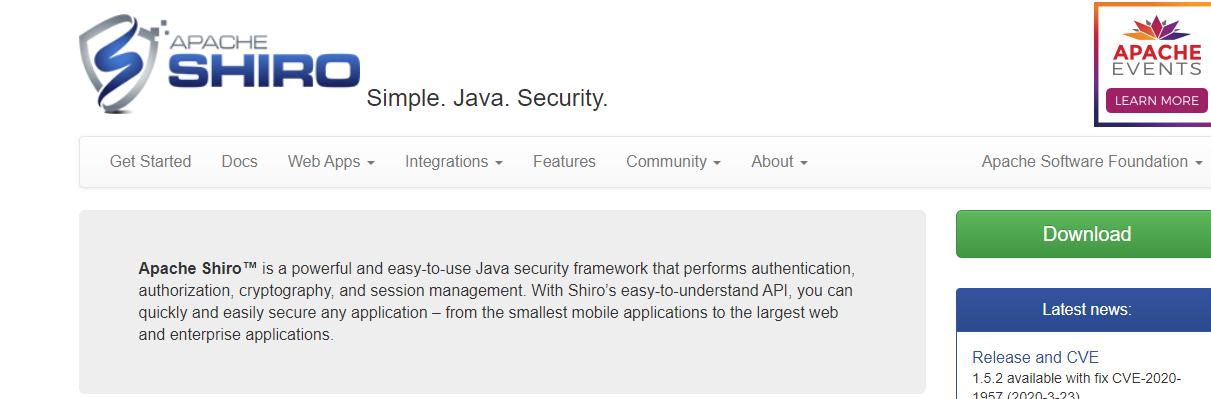Expand the Integrations dropdown menu

[x=453, y=162]
